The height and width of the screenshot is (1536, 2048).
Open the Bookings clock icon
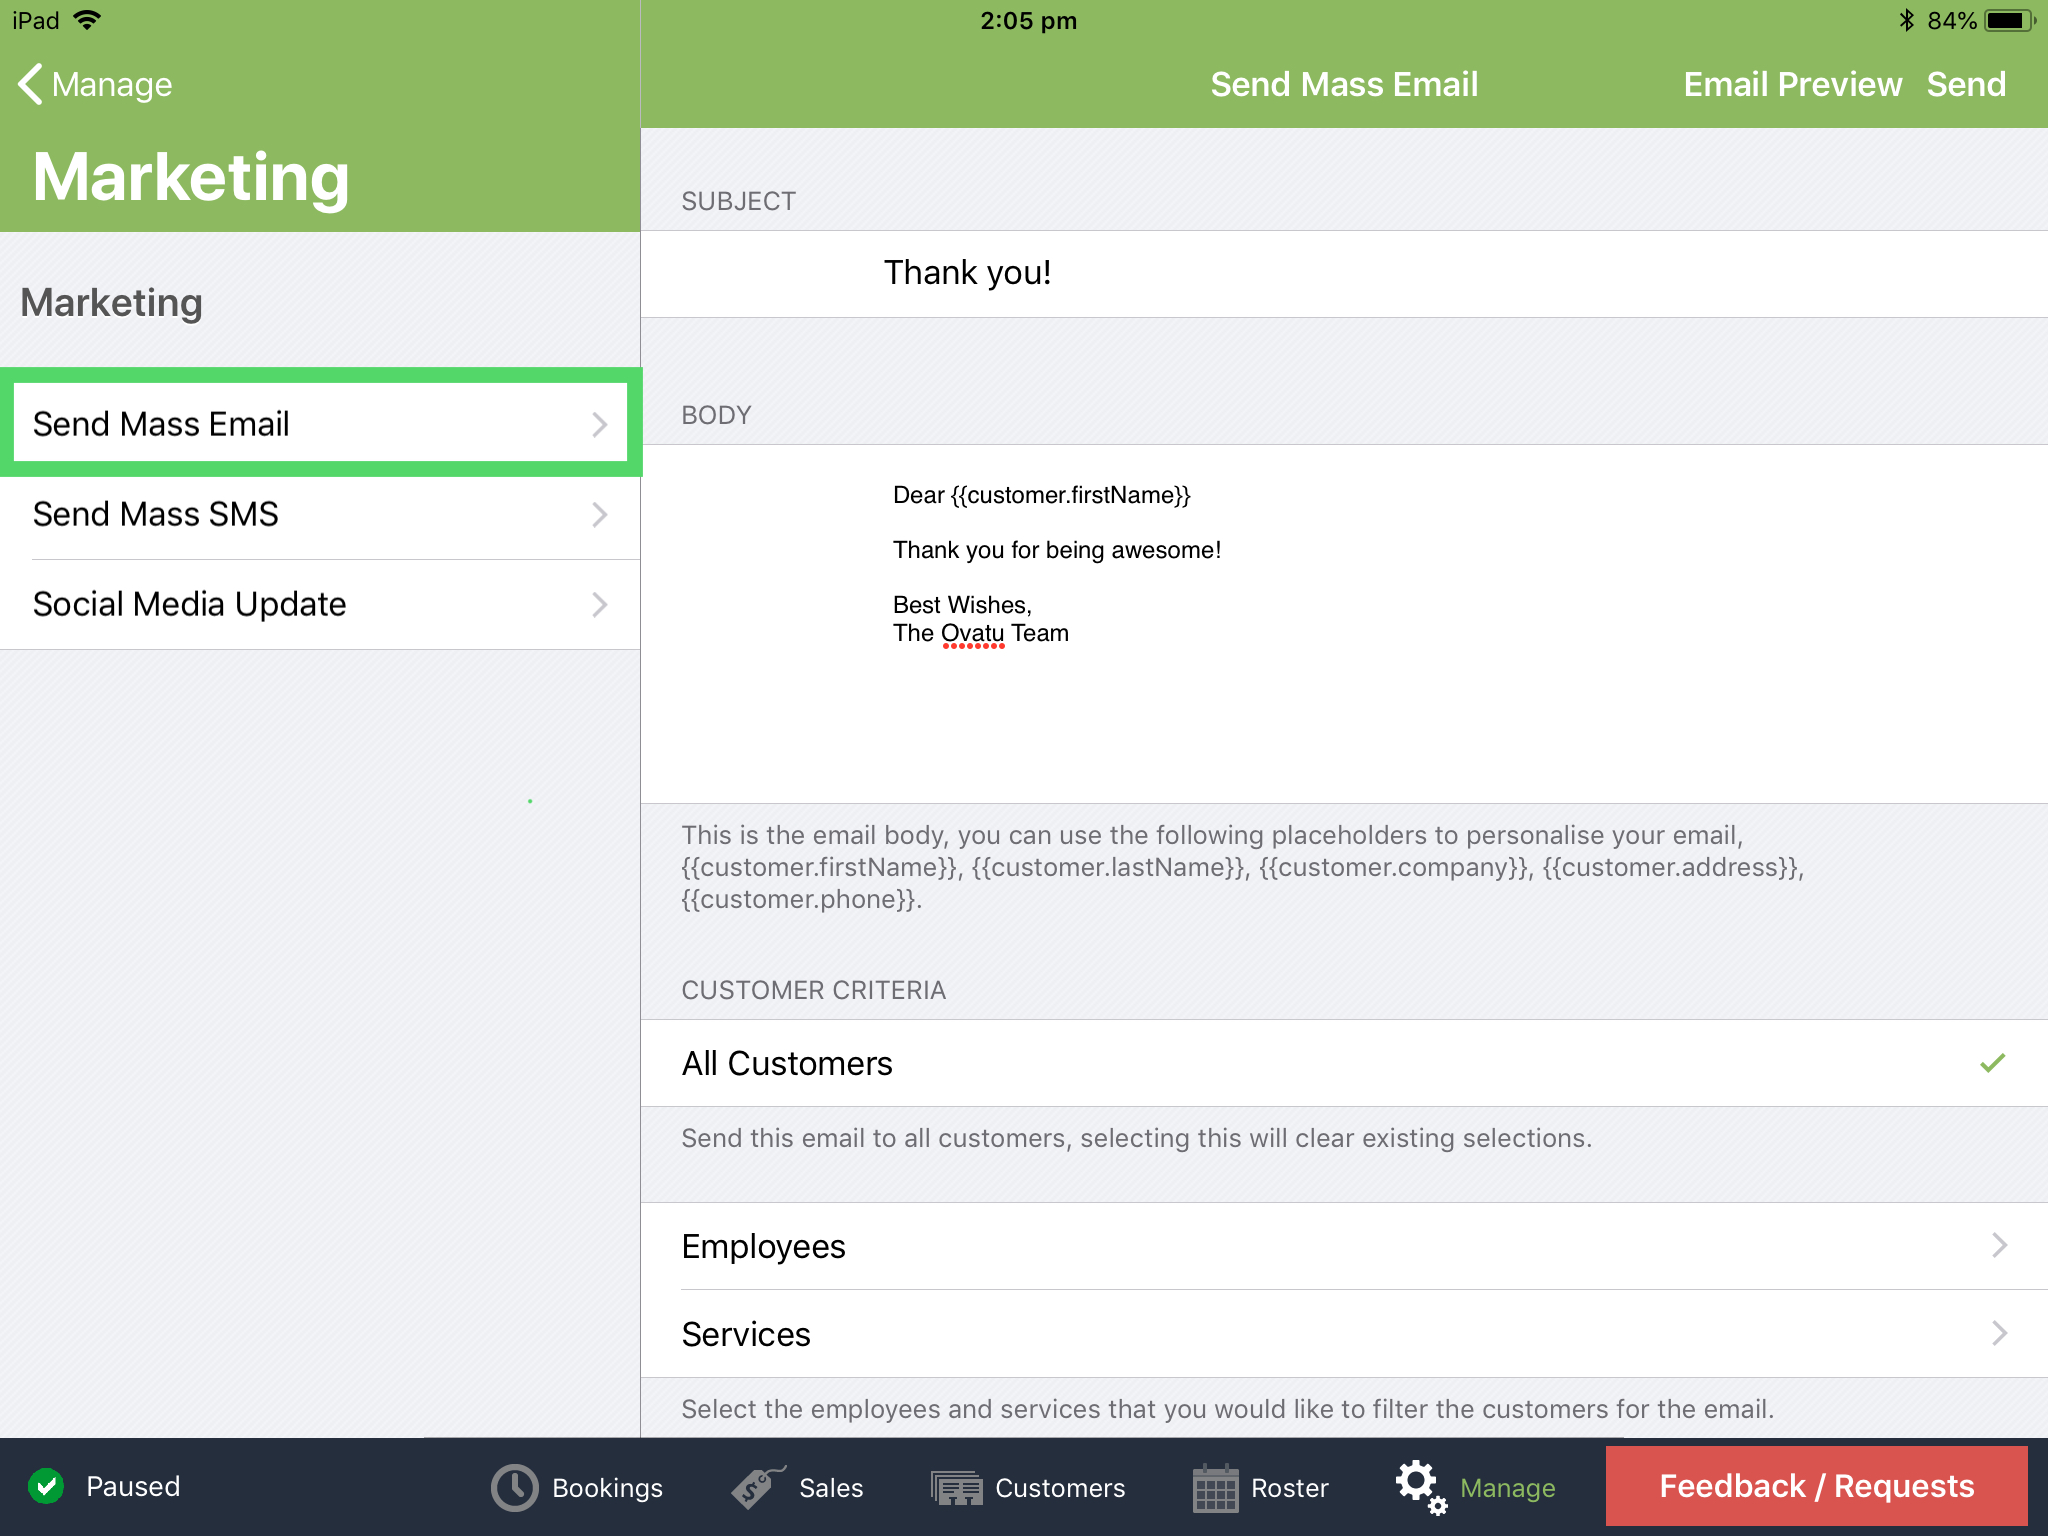coord(514,1487)
